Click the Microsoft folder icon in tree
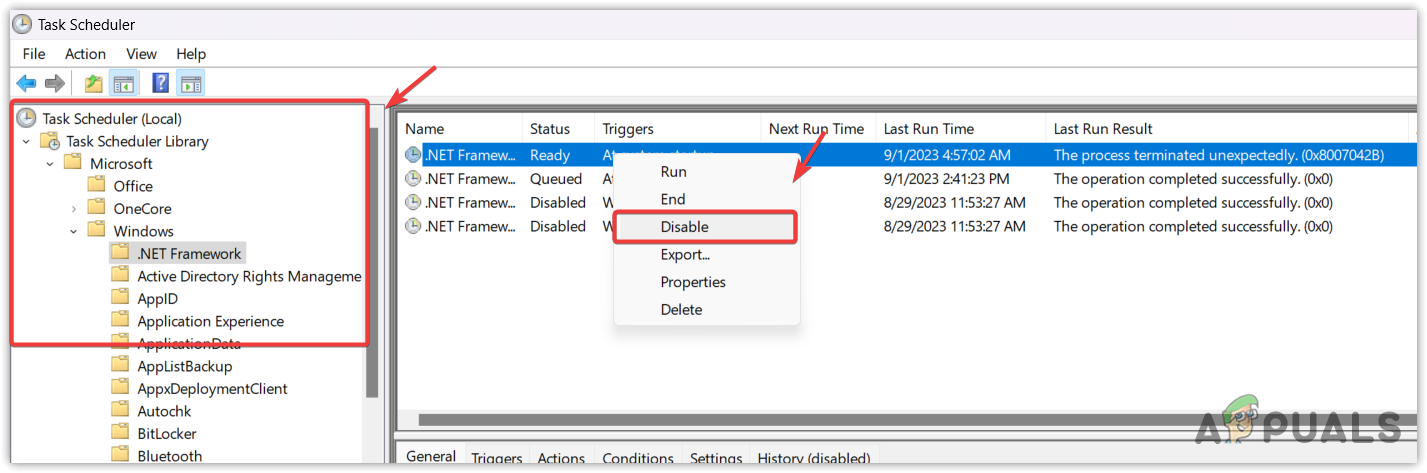This screenshot has height=473, width=1427. (73, 163)
